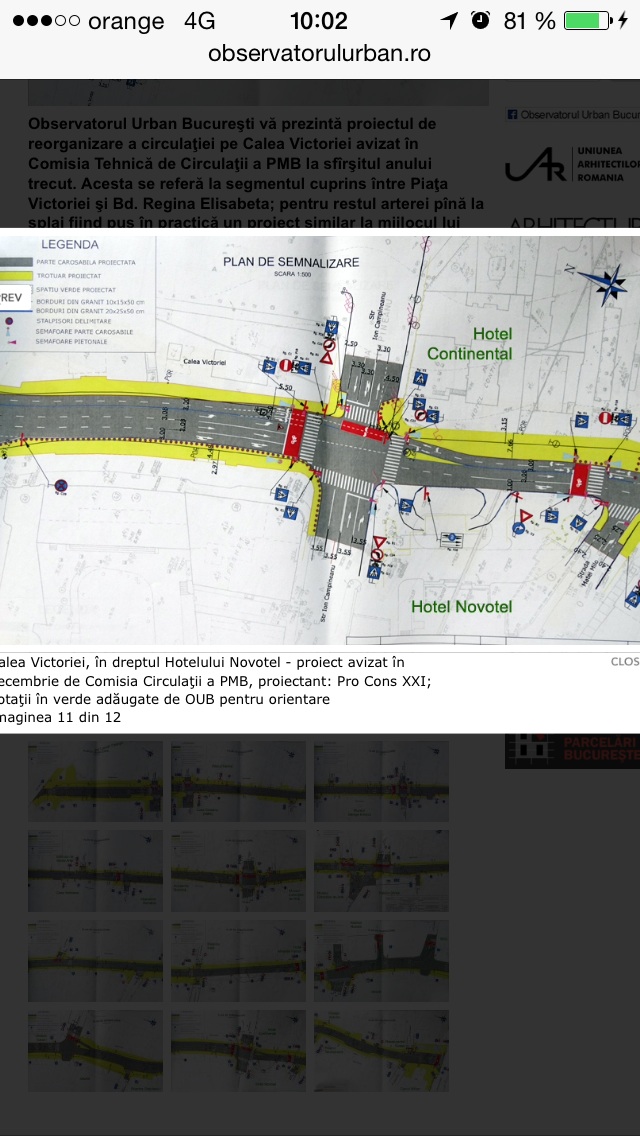The width and height of the screenshot is (640, 1136).
Task: Tap the location arrow status icon
Action: pos(450,20)
